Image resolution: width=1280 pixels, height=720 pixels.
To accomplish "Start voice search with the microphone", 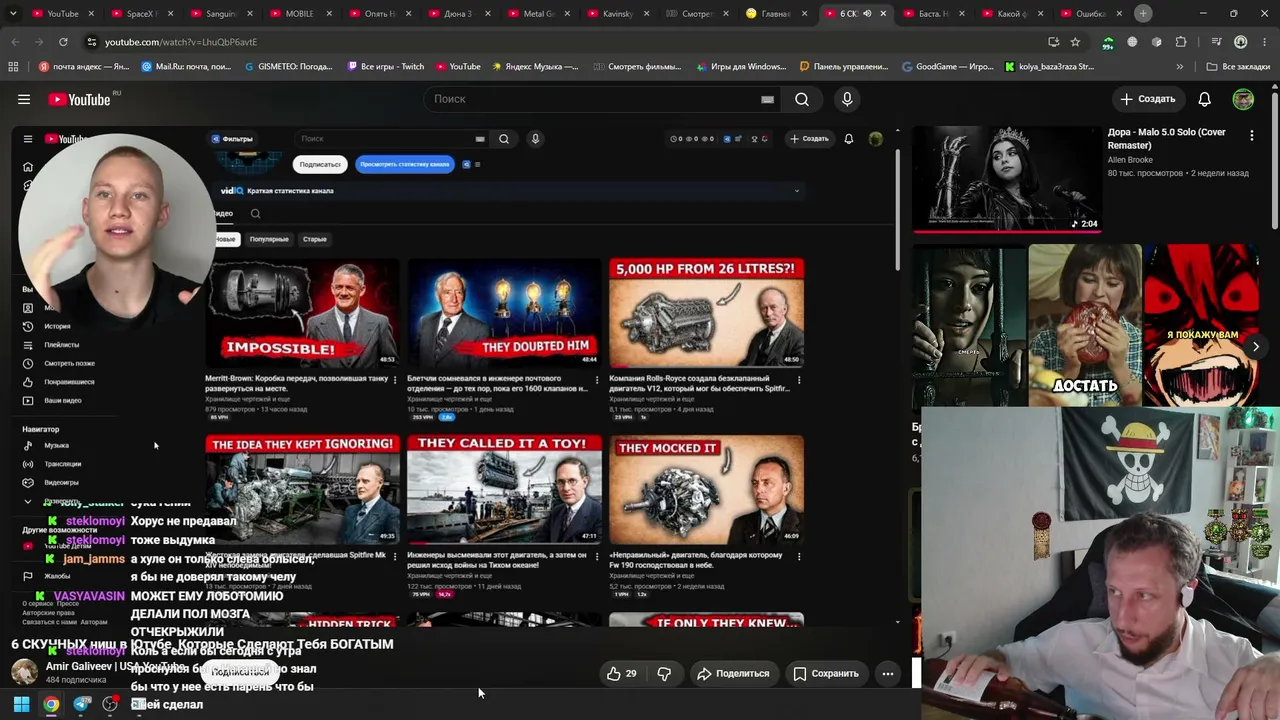I will (x=847, y=99).
